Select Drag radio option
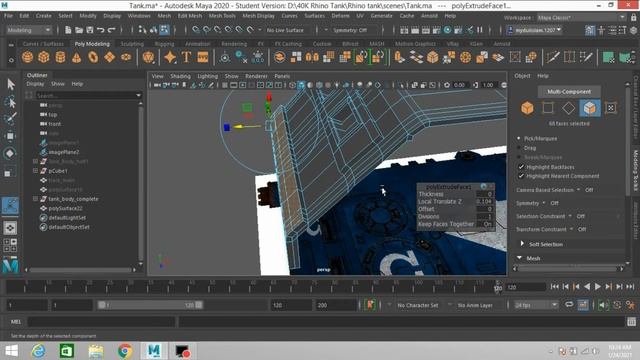This screenshot has height=360, width=640. [519, 148]
